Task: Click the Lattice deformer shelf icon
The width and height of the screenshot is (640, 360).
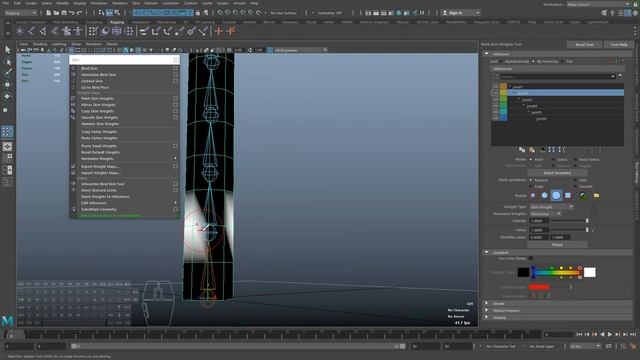Action: [x=117, y=31]
